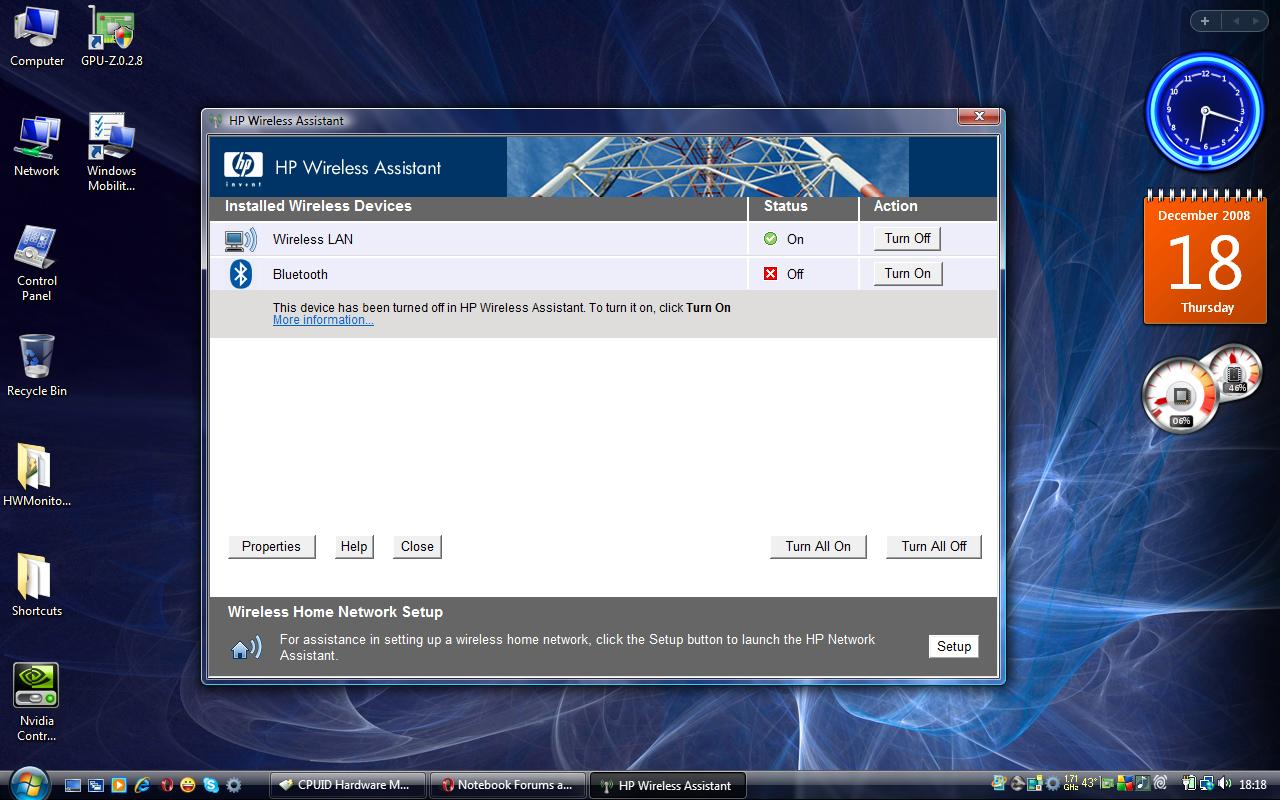The height and width of the screenshot is (800, 1280).
Task: Launch Windows Media Player from Quick Launch
Action: pos(119,785)
